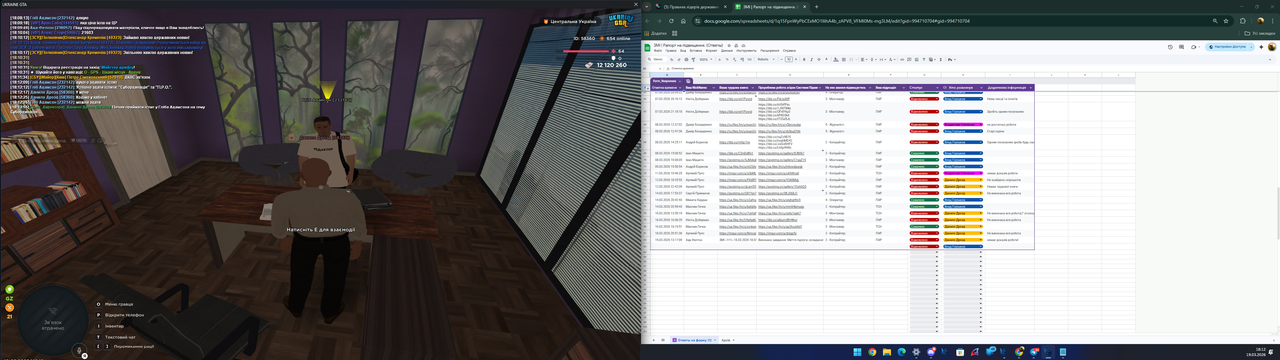Open Chrome three-dot menu

pos(1272,21)
